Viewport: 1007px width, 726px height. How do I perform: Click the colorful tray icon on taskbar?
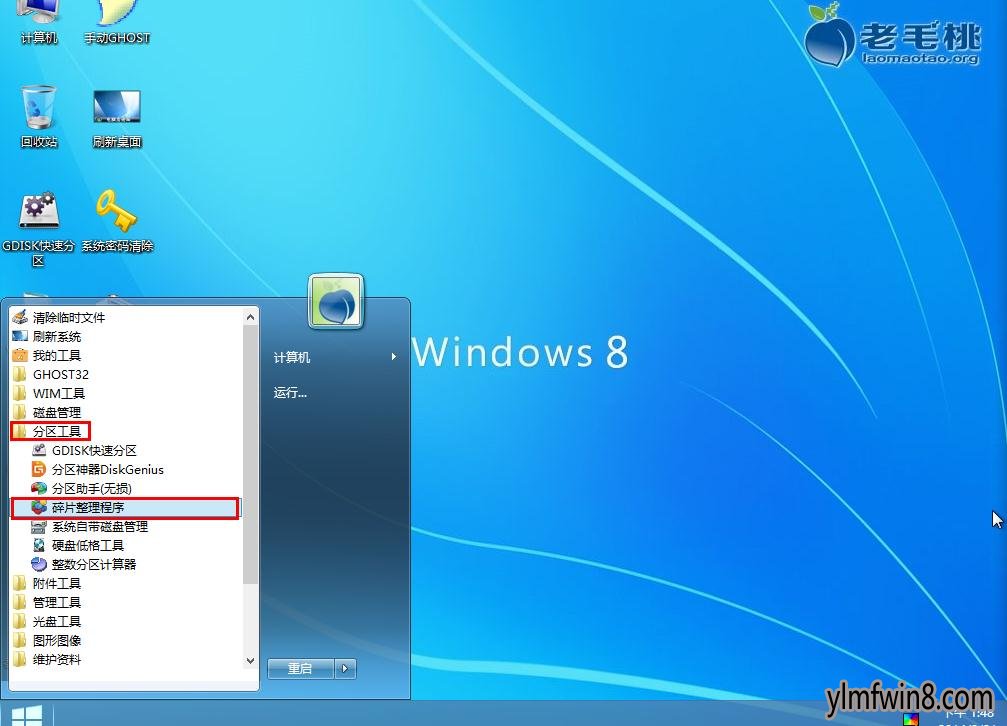[x=911, y=720]
